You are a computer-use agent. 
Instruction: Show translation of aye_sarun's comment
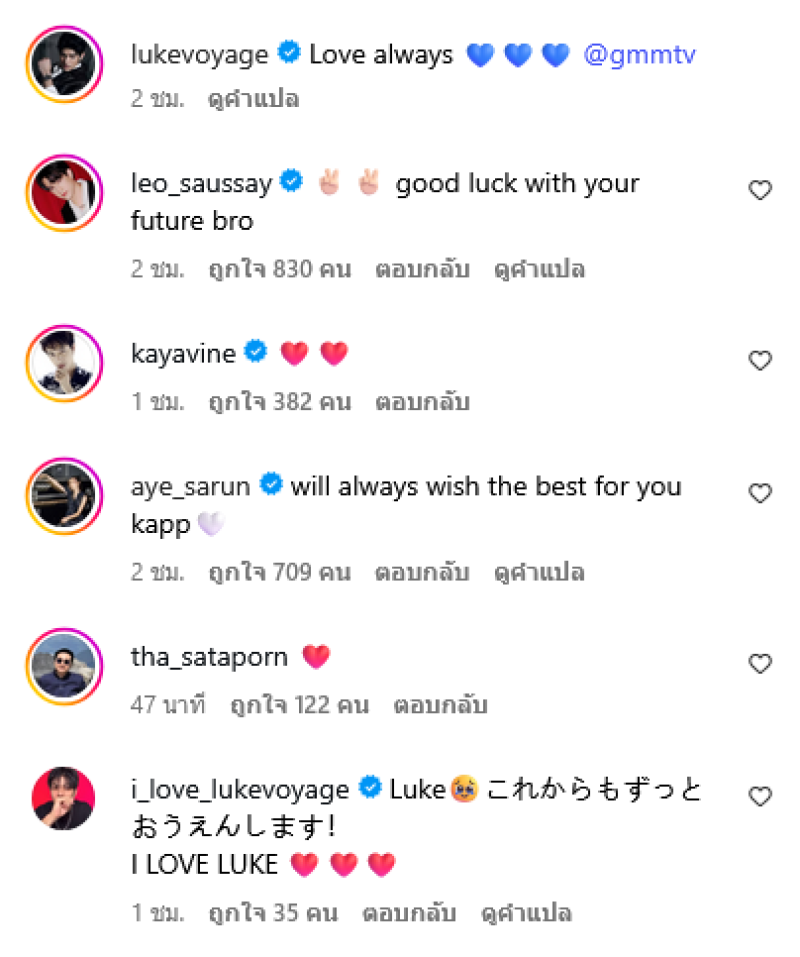click(540, 572)
